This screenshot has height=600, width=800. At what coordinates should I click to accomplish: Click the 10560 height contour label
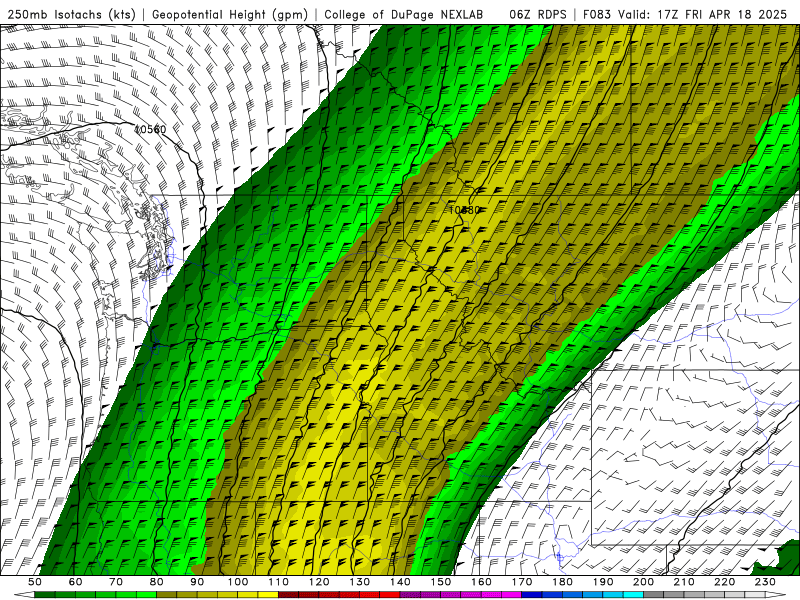click(x=151, y=130)
